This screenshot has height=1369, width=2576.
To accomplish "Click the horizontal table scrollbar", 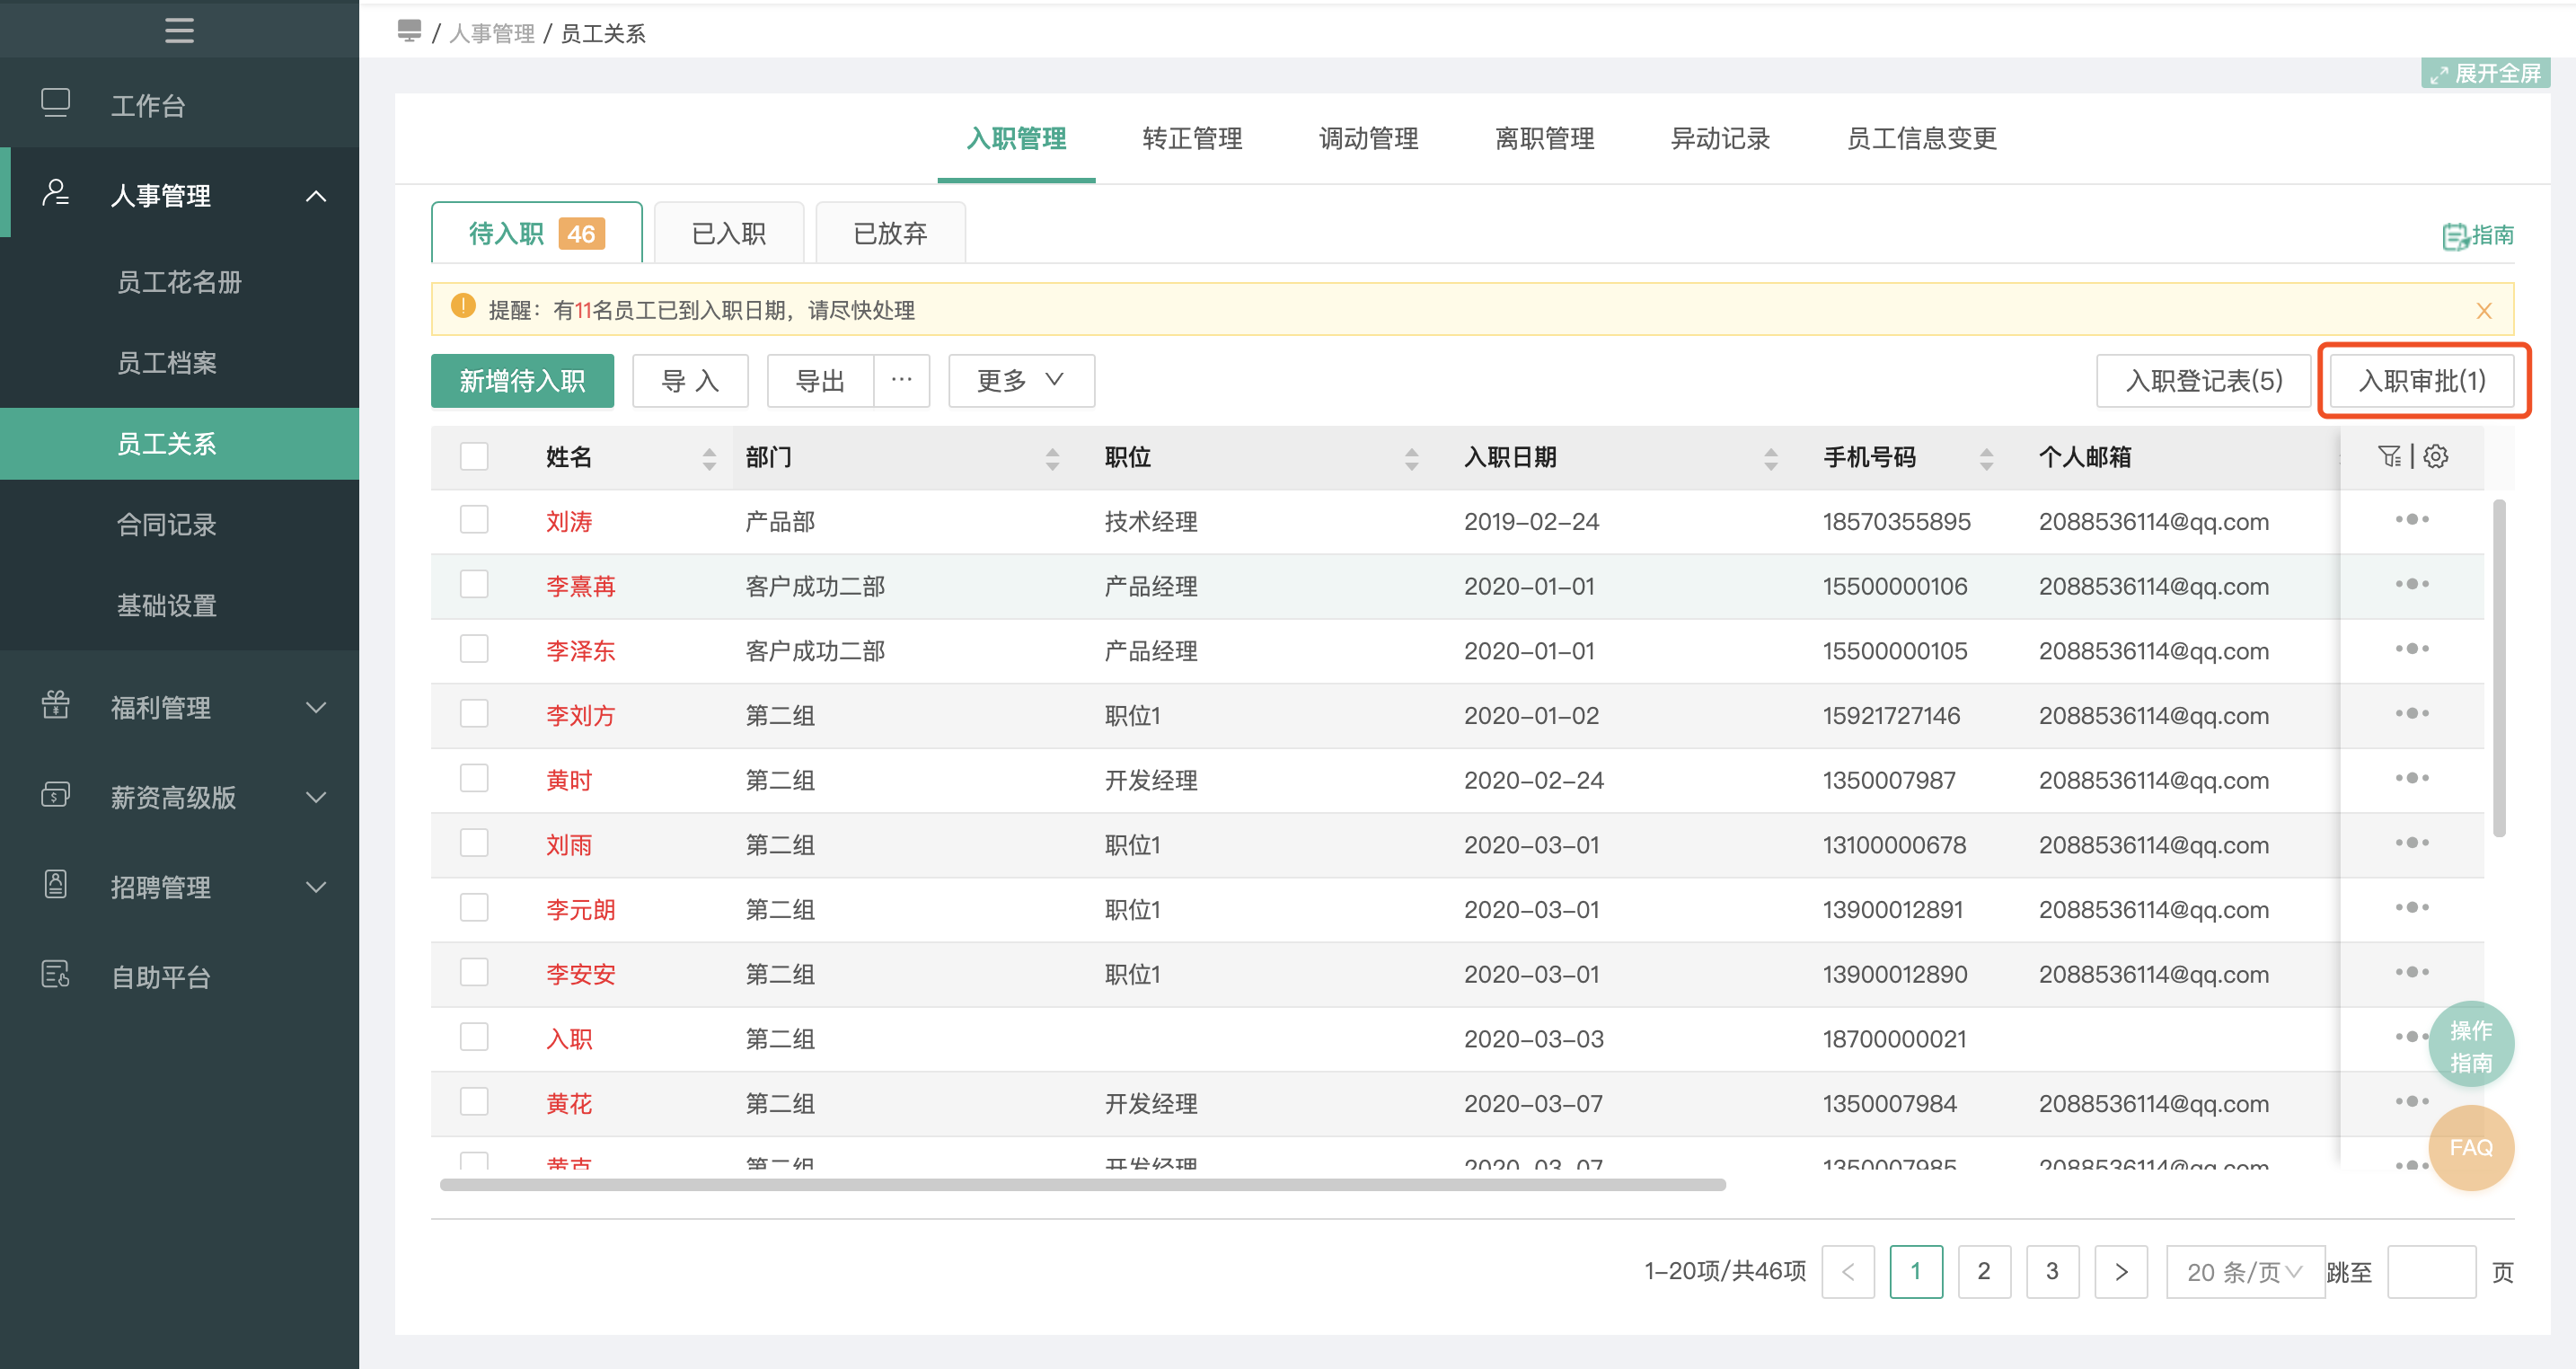I will click(1083, 1185).
